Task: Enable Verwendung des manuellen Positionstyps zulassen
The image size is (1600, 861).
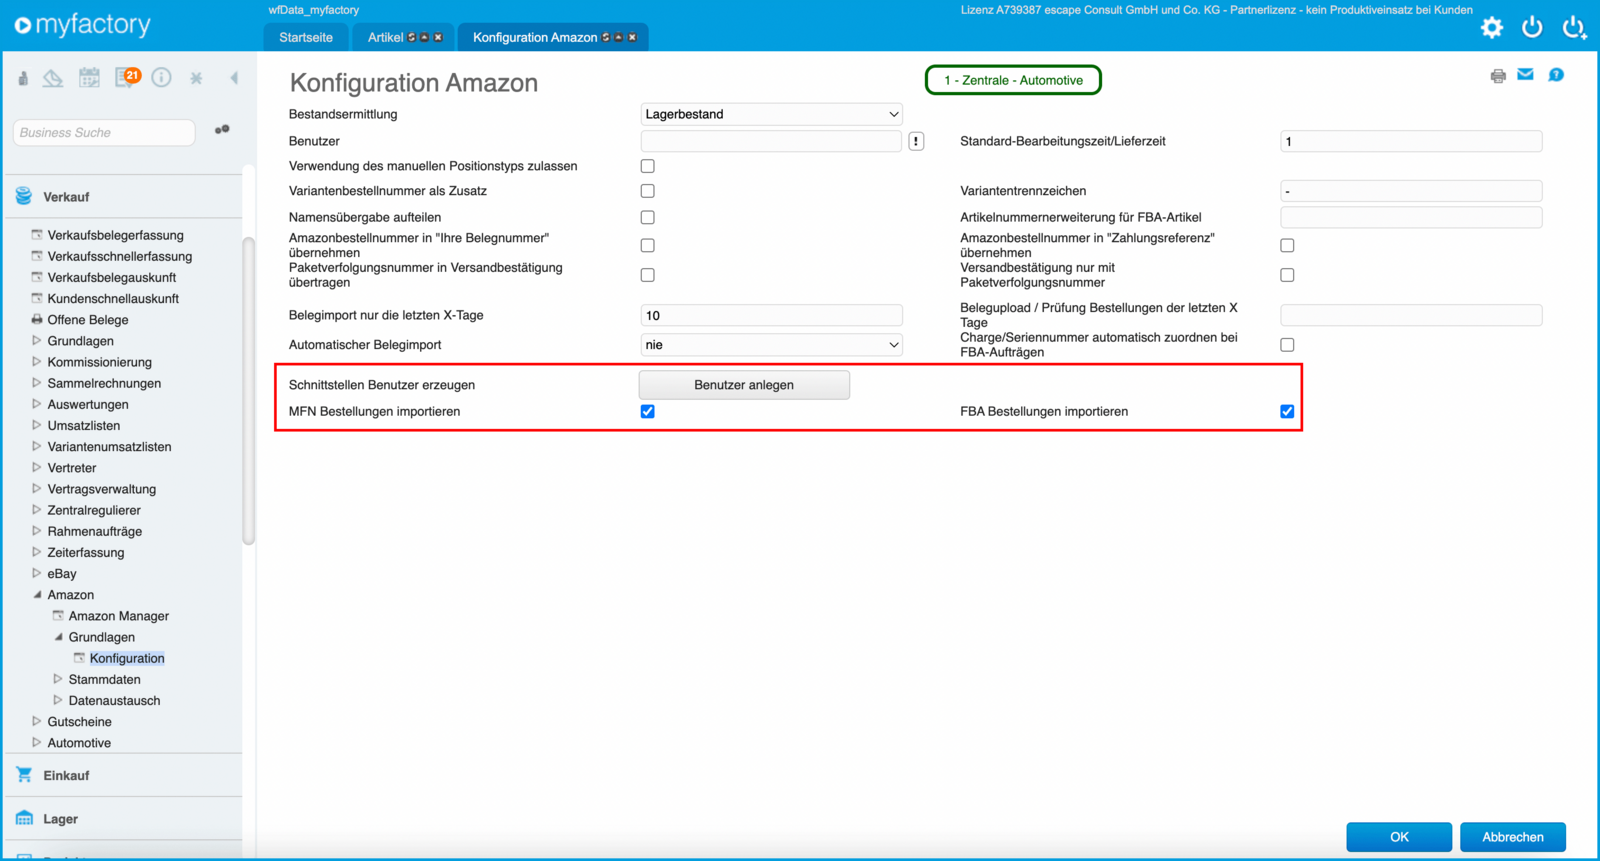Action: coord(648,166)
